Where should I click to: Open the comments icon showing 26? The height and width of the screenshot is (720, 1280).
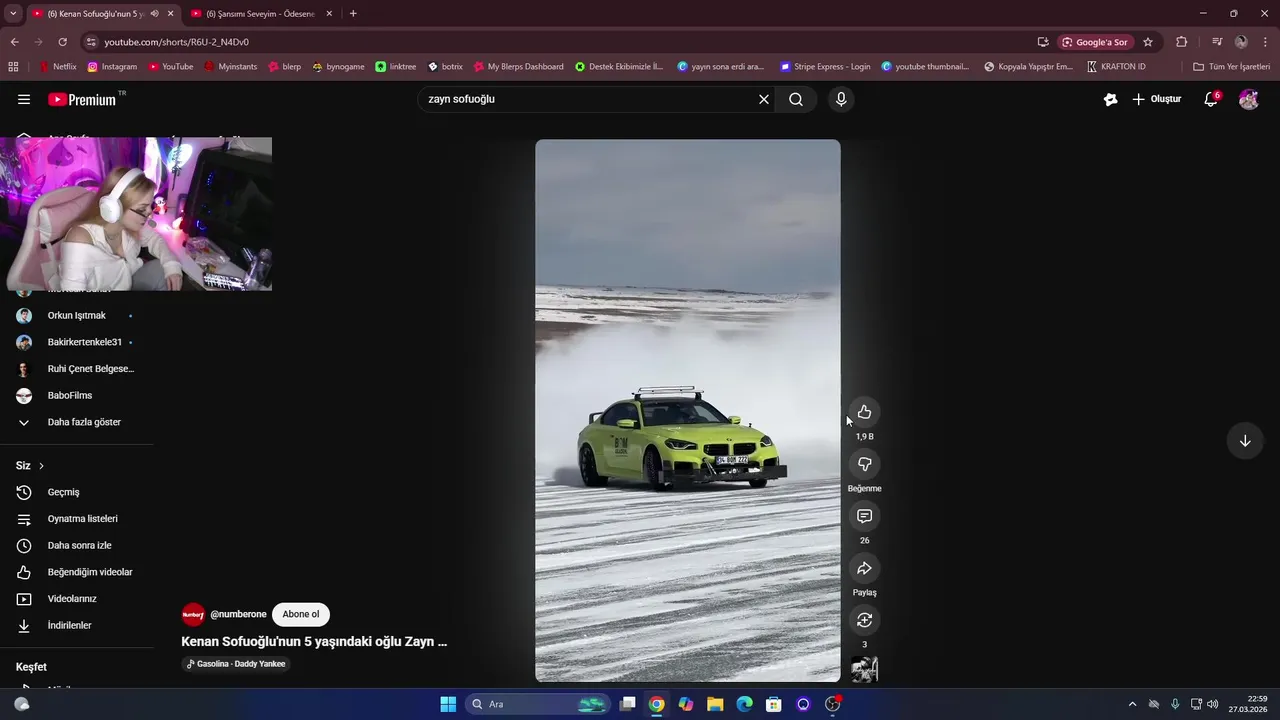pyautogui.click(x=864, y=516)
